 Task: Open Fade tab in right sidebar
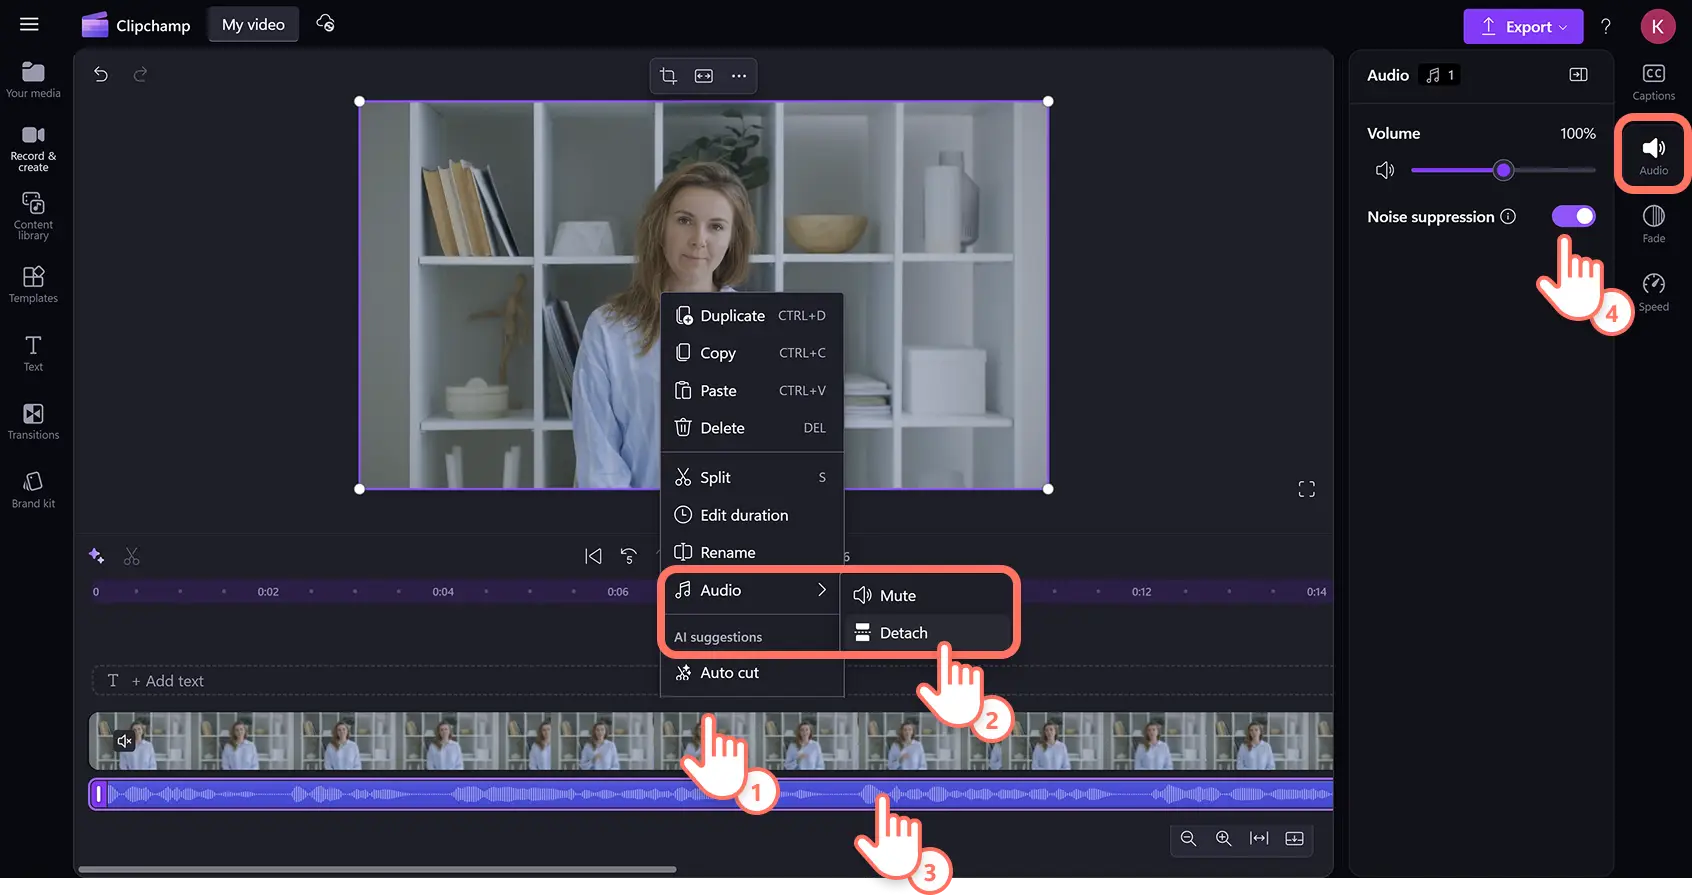tap(1654, 224)
